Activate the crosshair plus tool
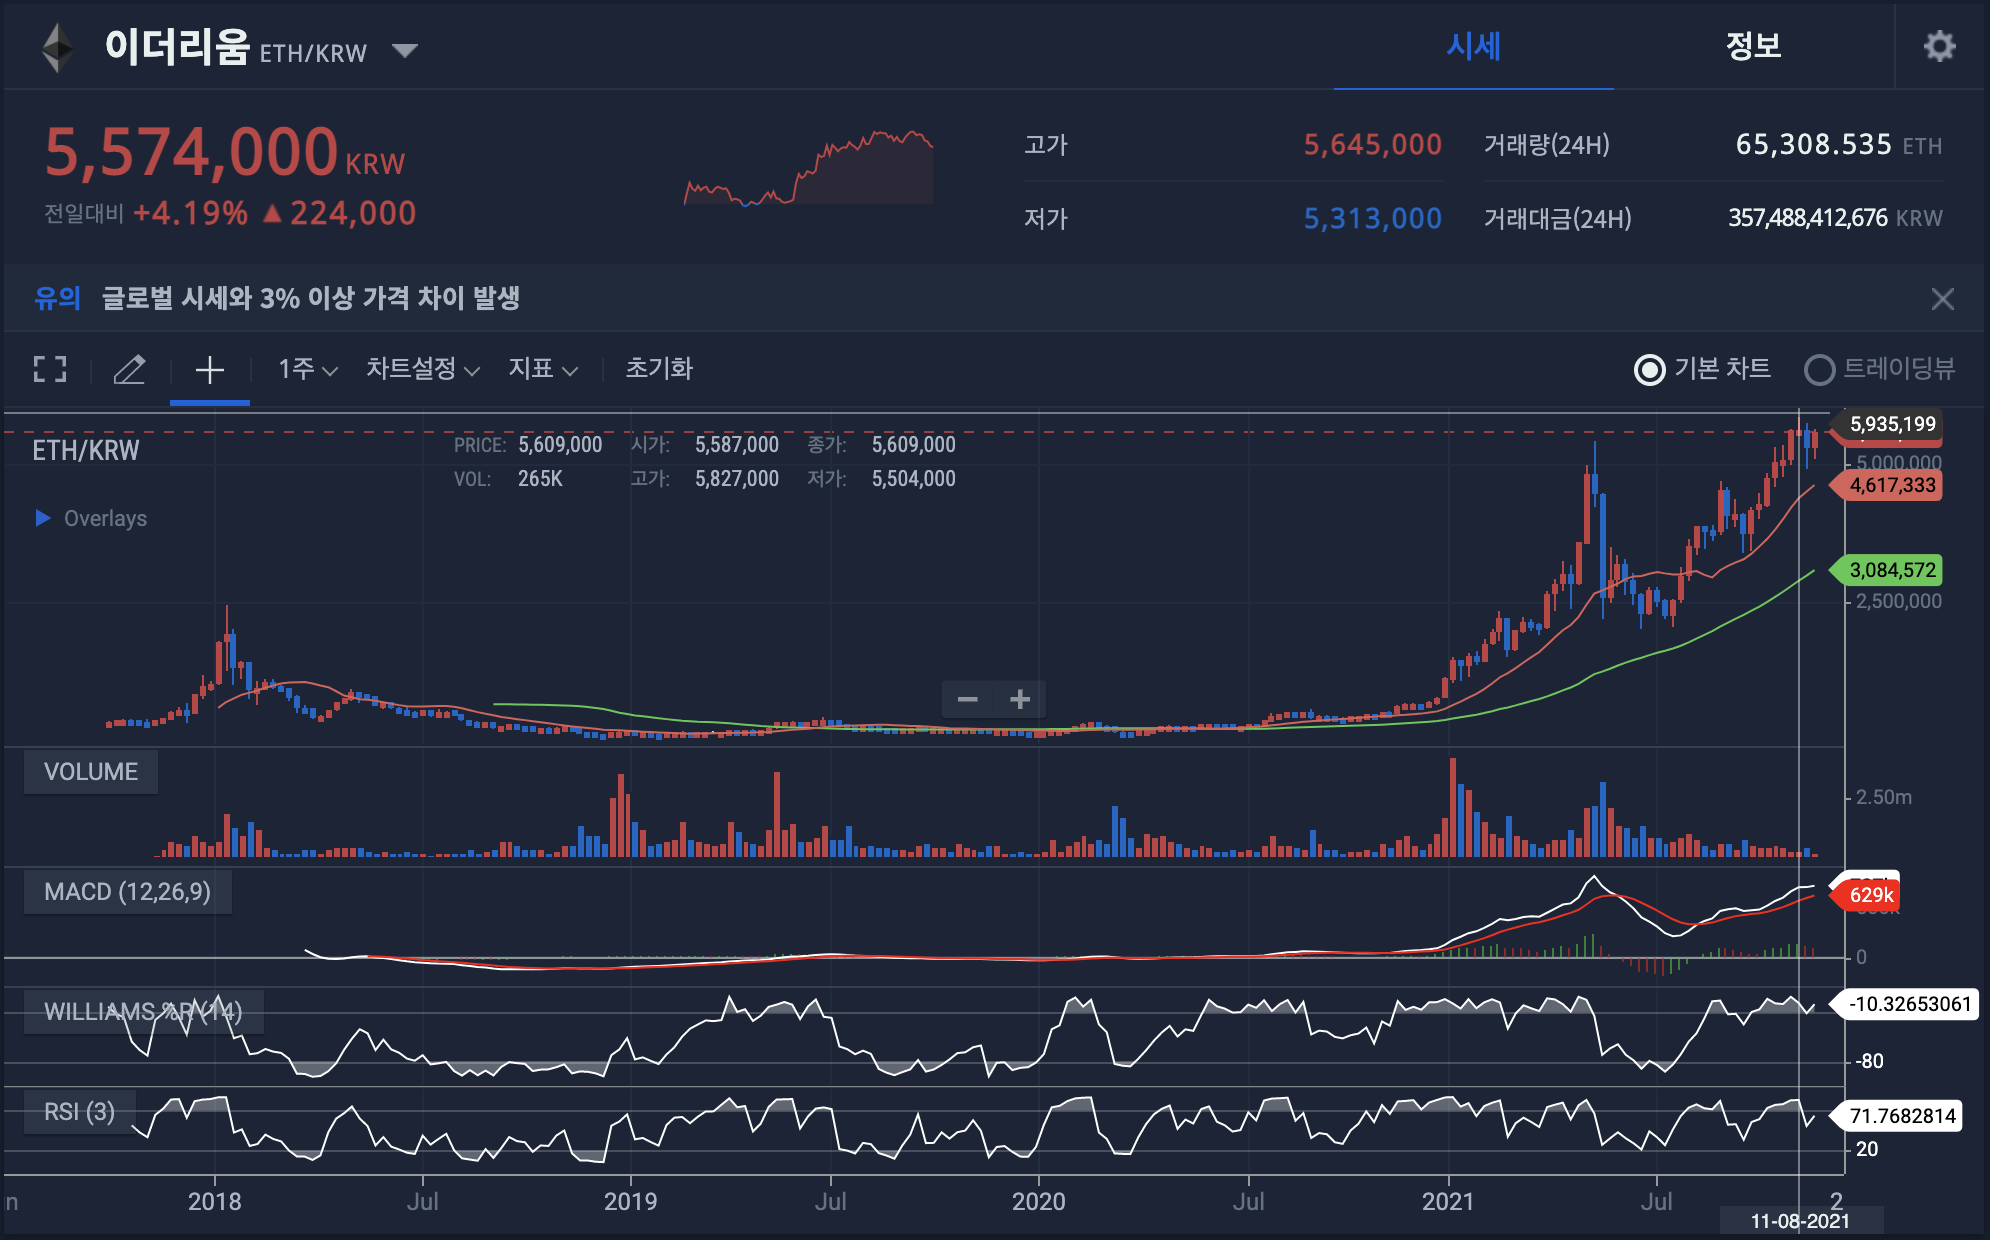Image resolution: width=1990 pixels, height=1240 pixels. pos(209,370)
